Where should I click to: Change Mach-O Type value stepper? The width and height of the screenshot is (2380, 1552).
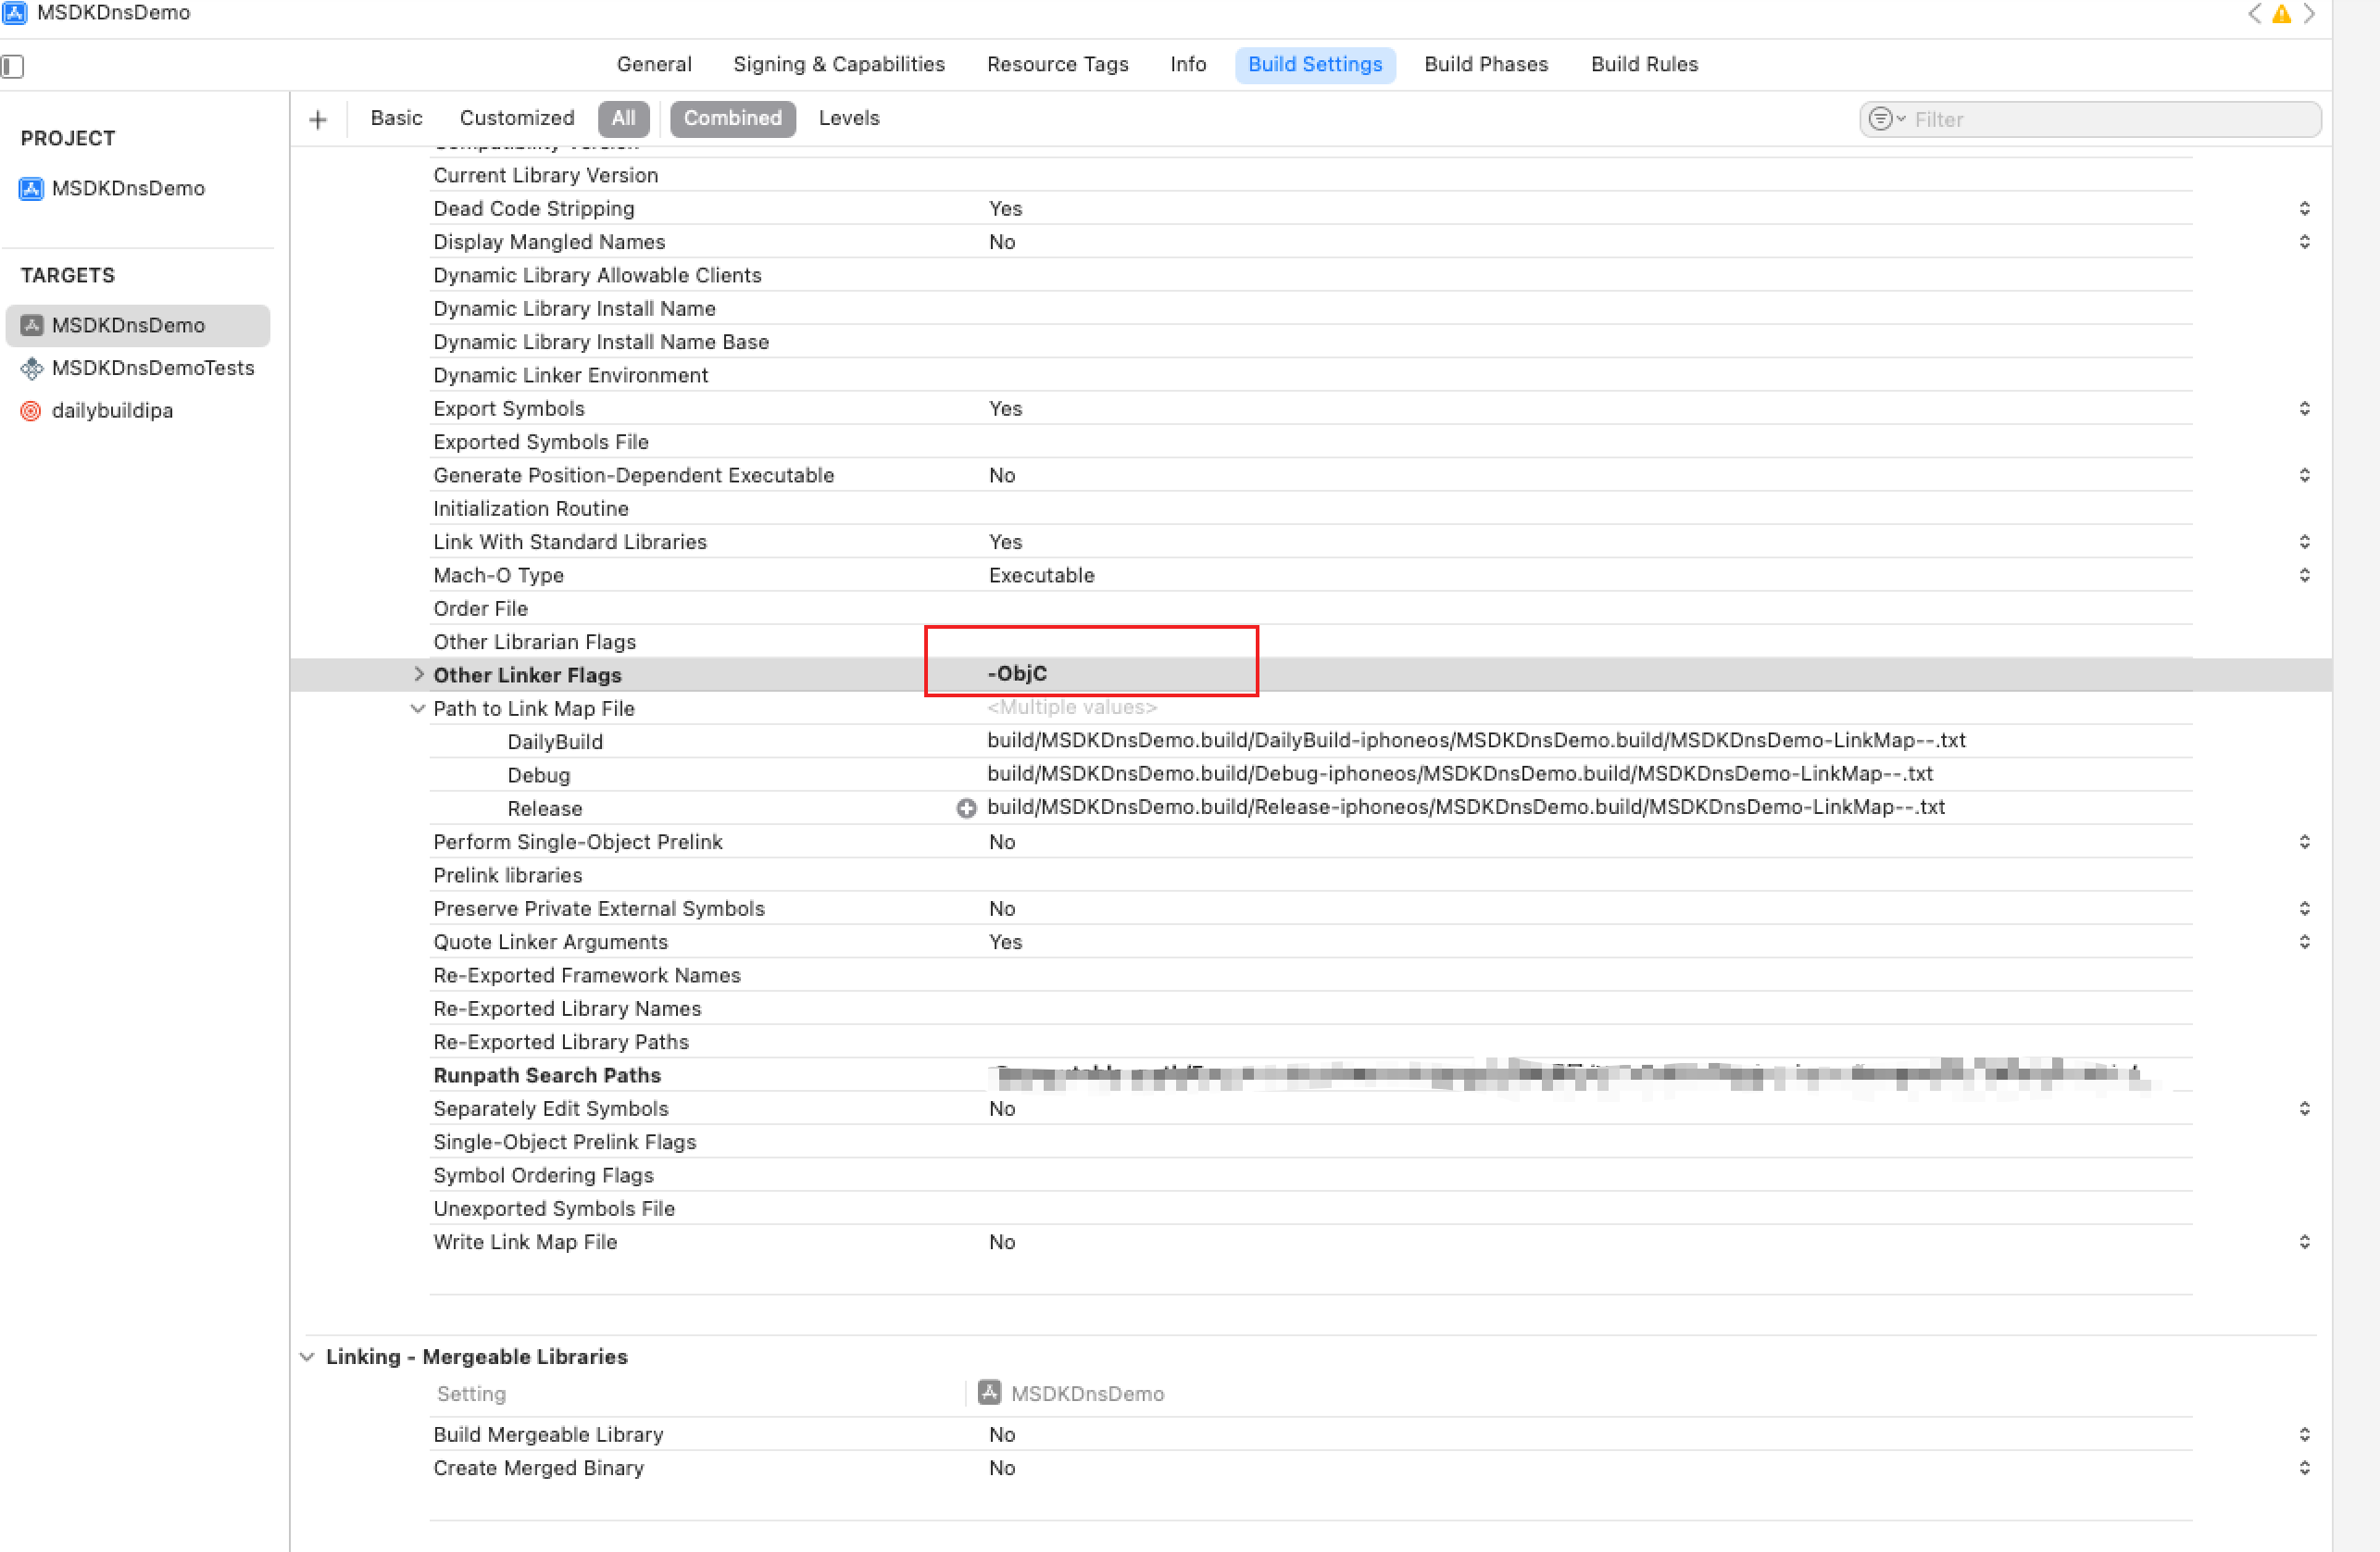[x=2304, y=575]
